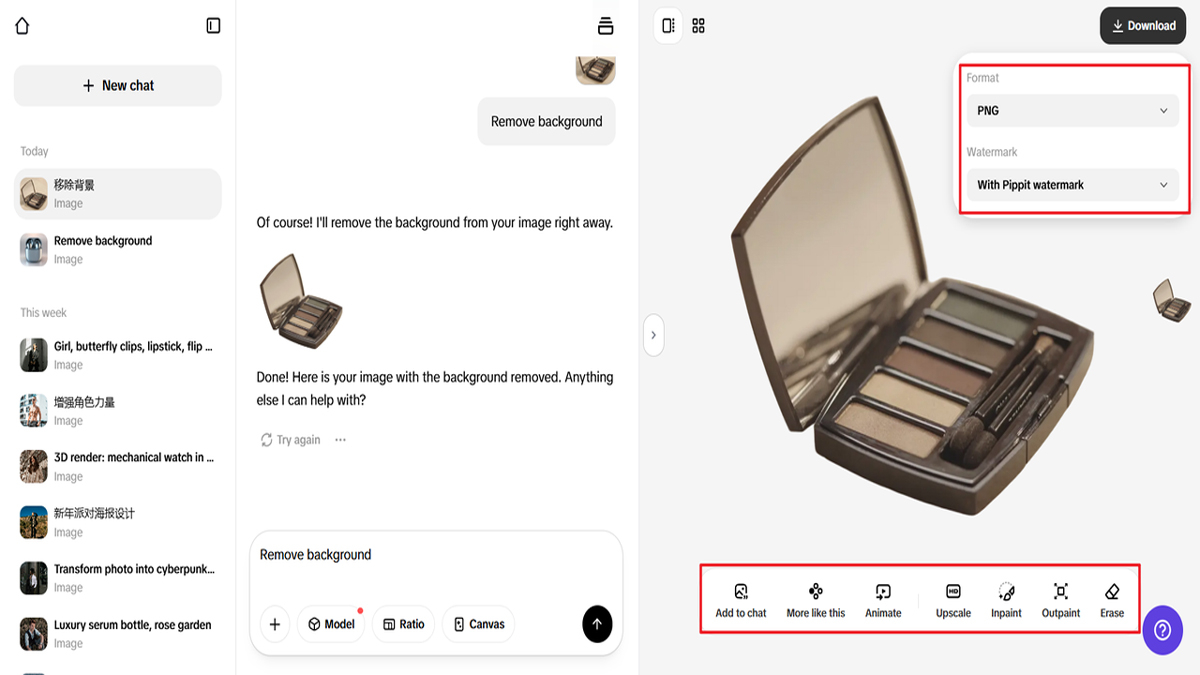Open the Model selector

(331, 624)
